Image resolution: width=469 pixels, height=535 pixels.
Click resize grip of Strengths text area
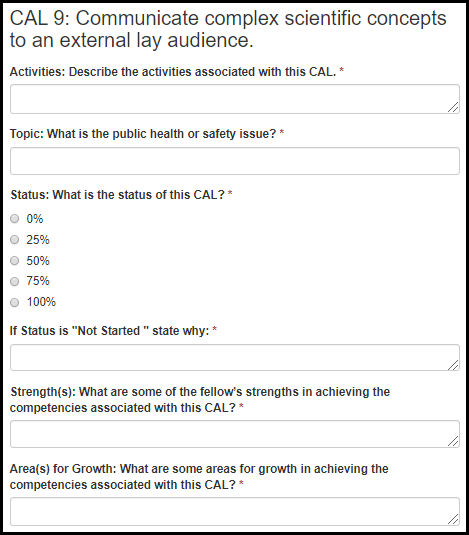coord(453,441)
